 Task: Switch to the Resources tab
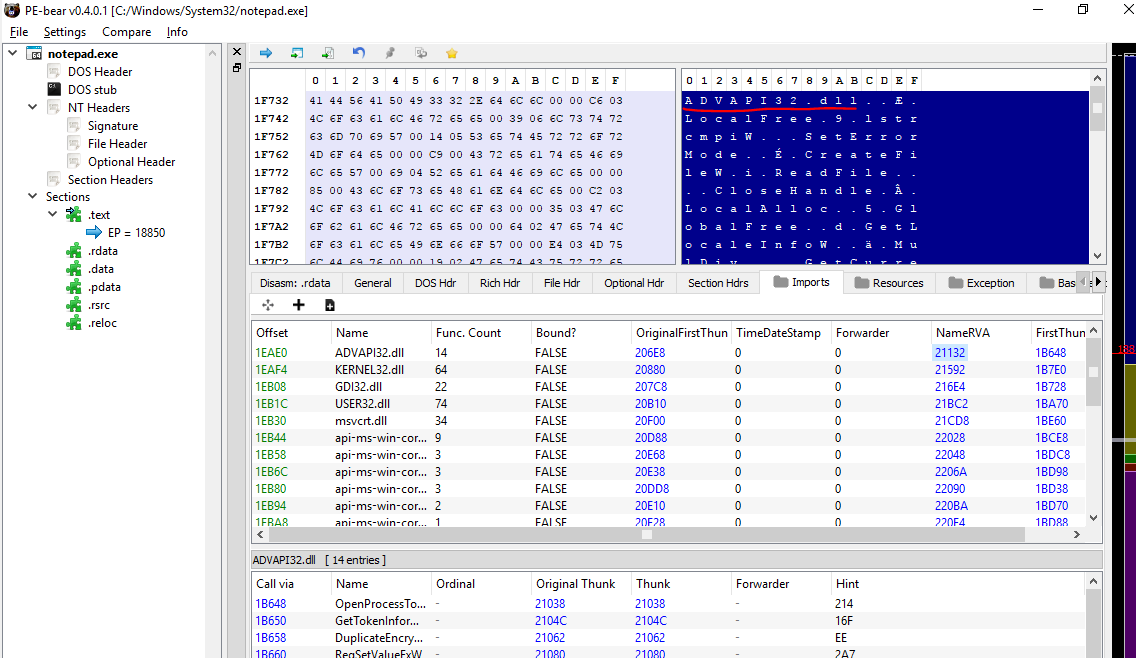click(888, 283)
